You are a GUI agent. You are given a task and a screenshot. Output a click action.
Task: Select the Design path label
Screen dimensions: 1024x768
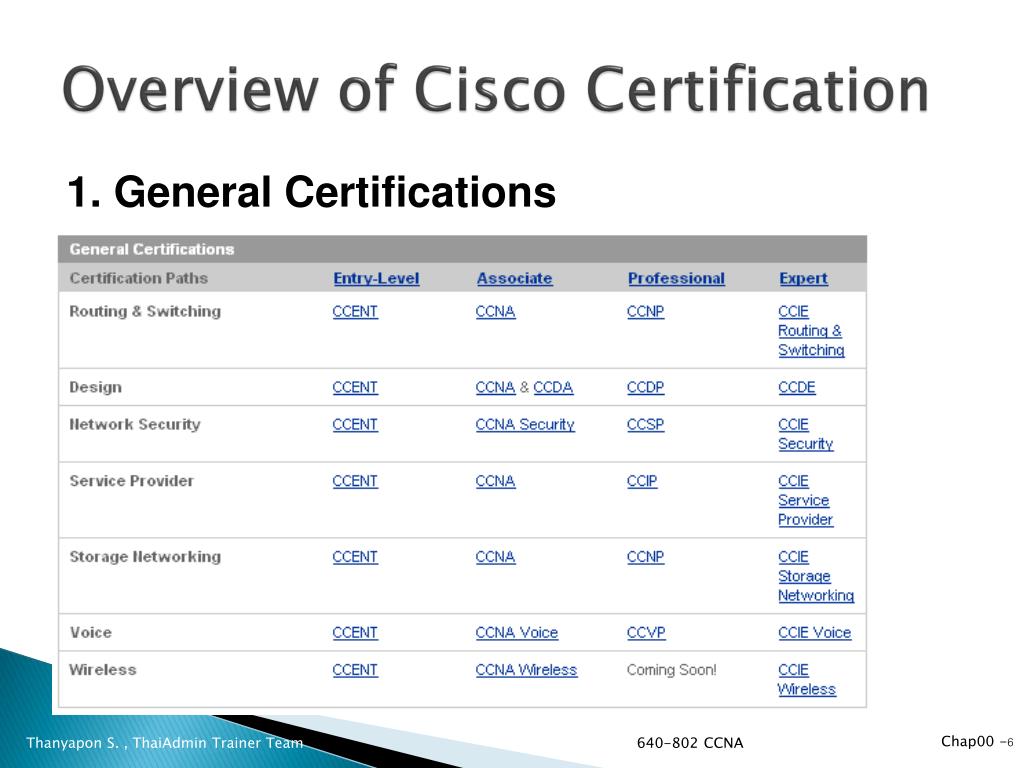(95, 387)
